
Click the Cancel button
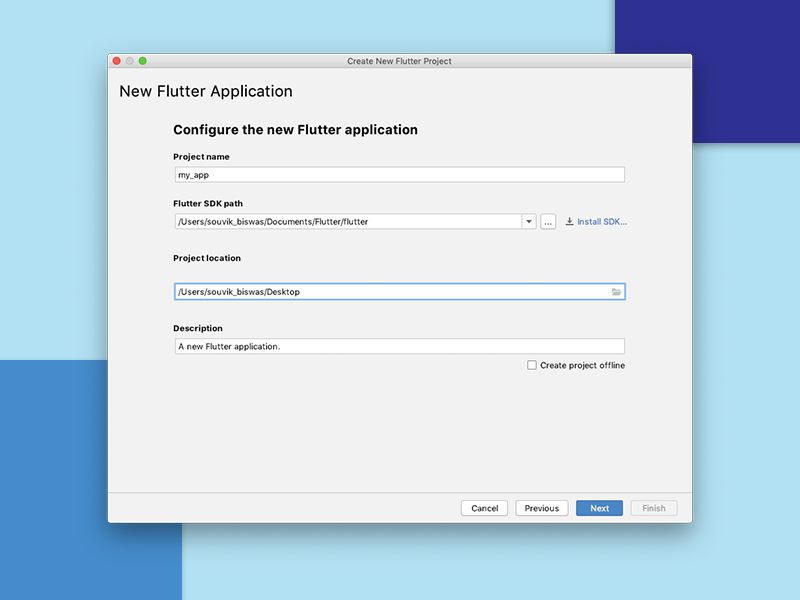pos(484,508)
